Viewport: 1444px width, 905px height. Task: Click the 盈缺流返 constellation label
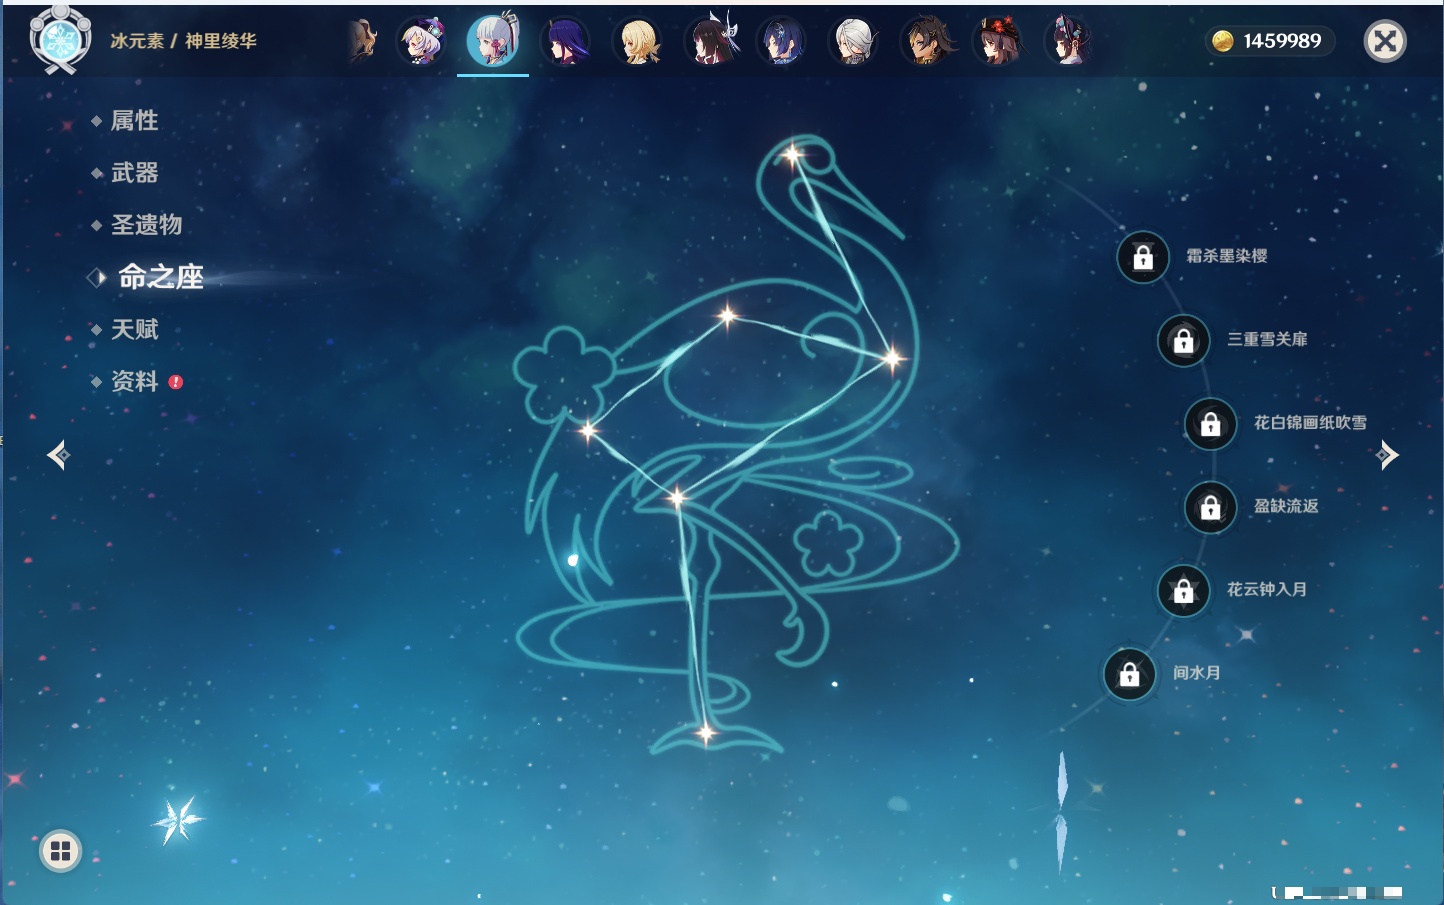pos(1286,506)
